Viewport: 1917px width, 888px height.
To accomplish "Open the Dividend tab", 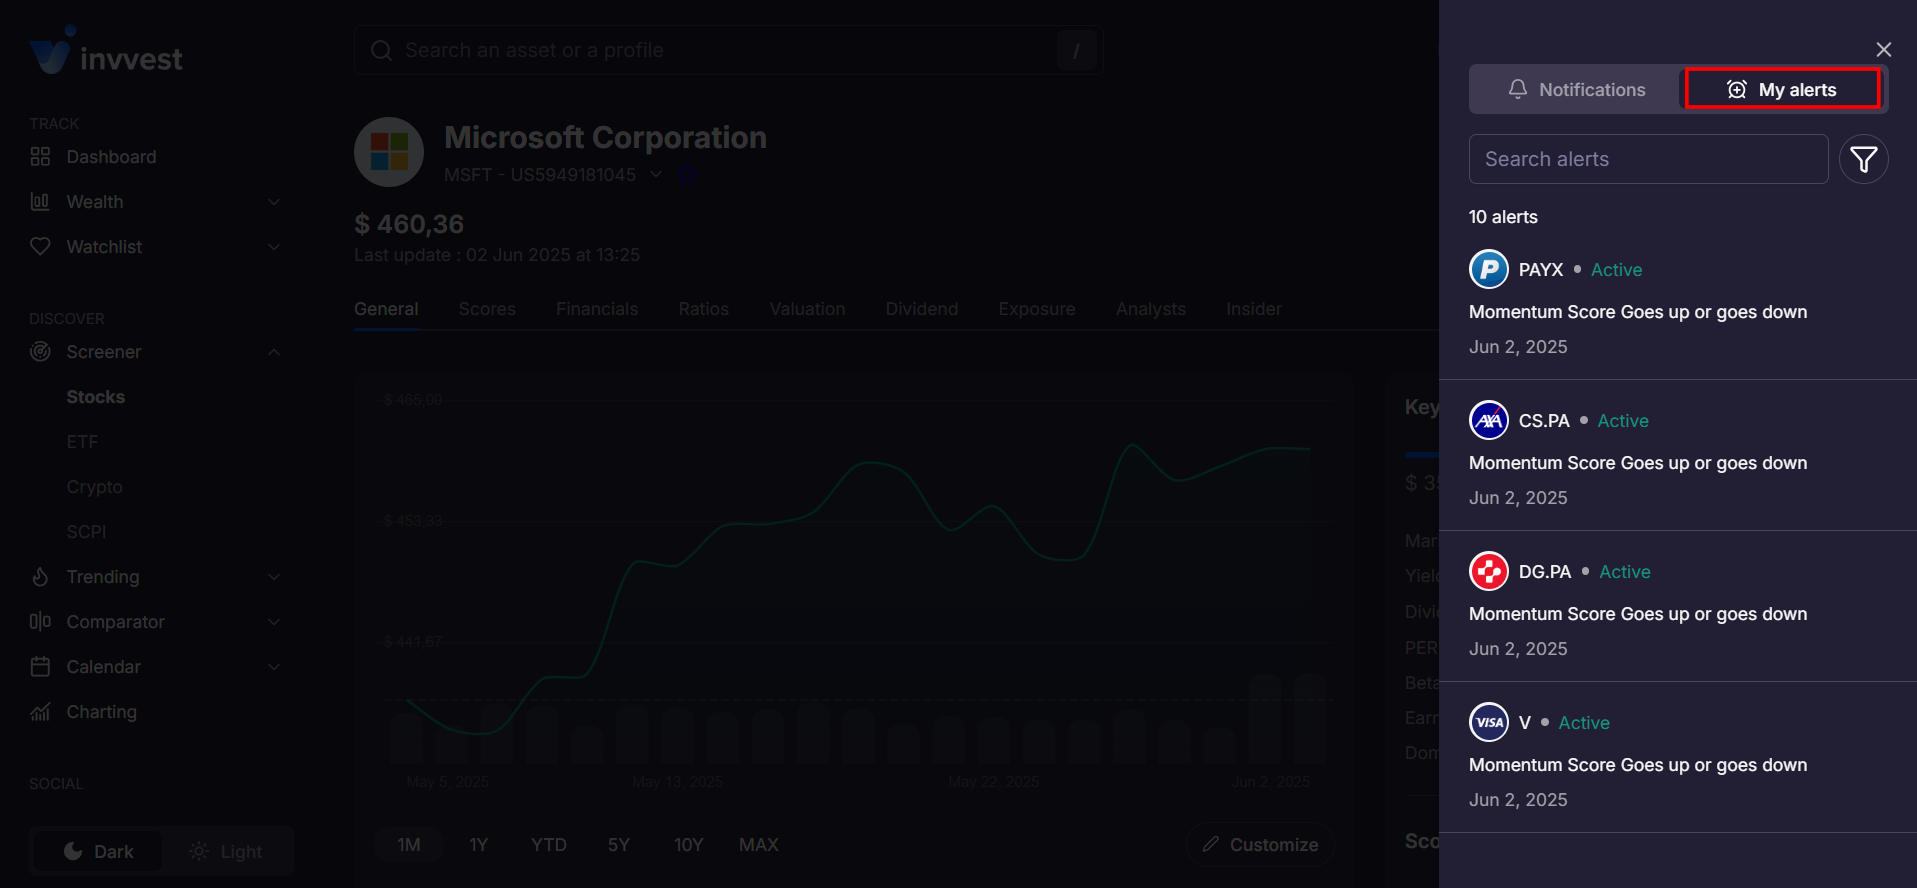I will (x=921, y=309).
